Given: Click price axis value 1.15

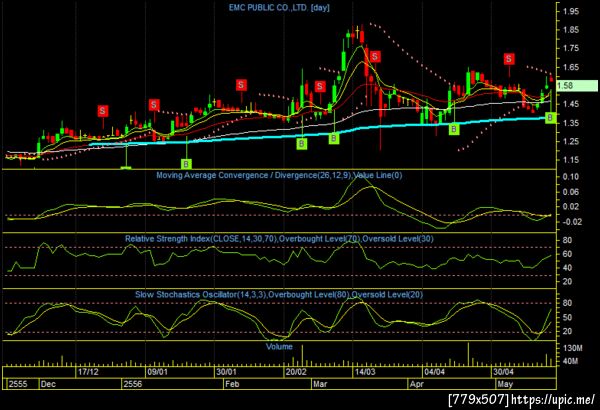Looking at the screenshot, I should click(x=571, y=160).
